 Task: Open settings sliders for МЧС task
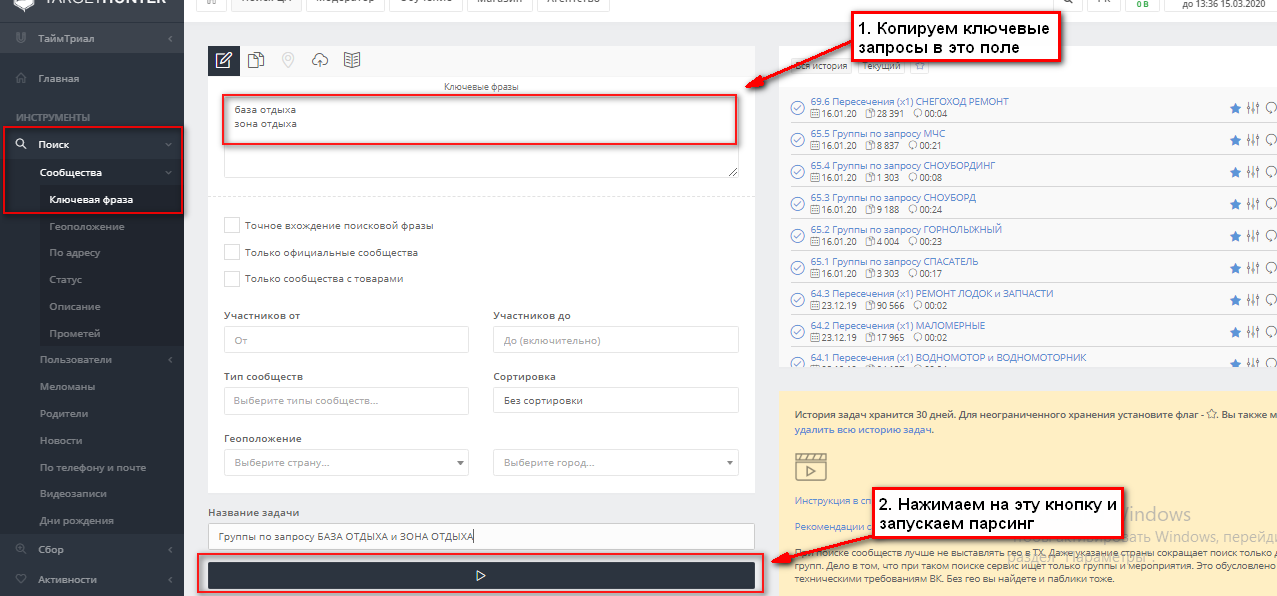[1252, 140]
